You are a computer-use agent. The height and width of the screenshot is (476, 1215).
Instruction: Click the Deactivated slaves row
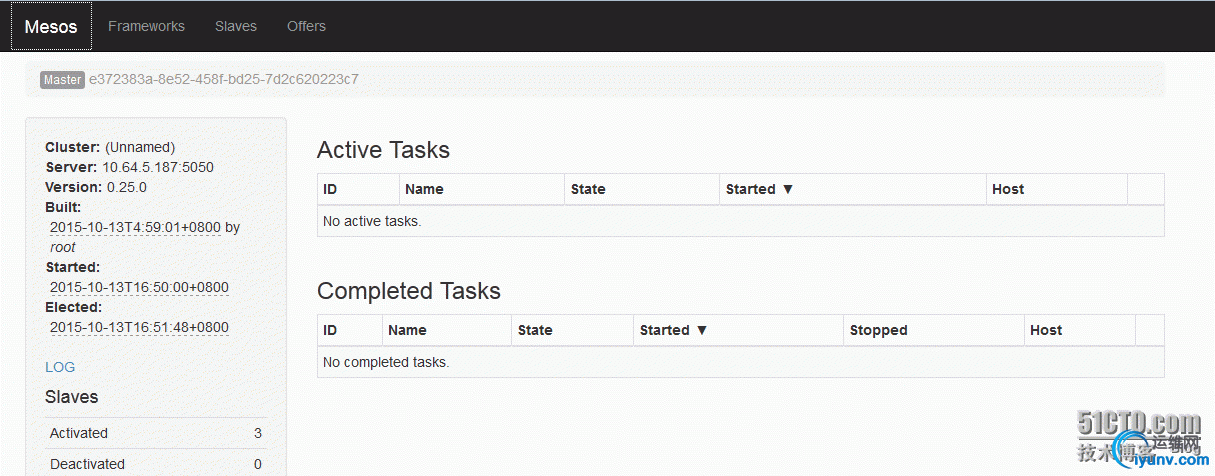(x=156, y=464)
